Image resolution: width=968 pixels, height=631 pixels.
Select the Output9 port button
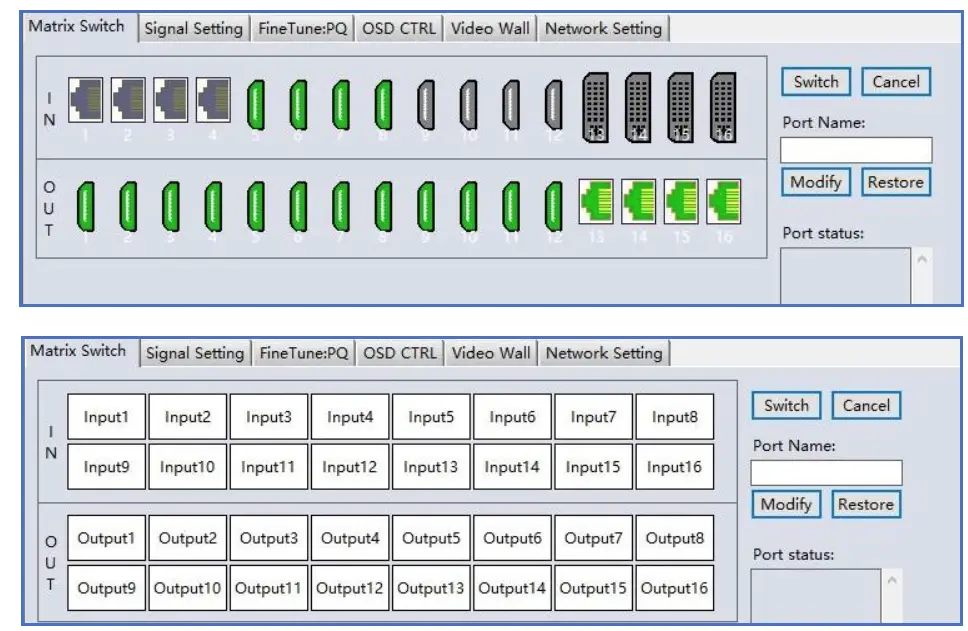106,588
